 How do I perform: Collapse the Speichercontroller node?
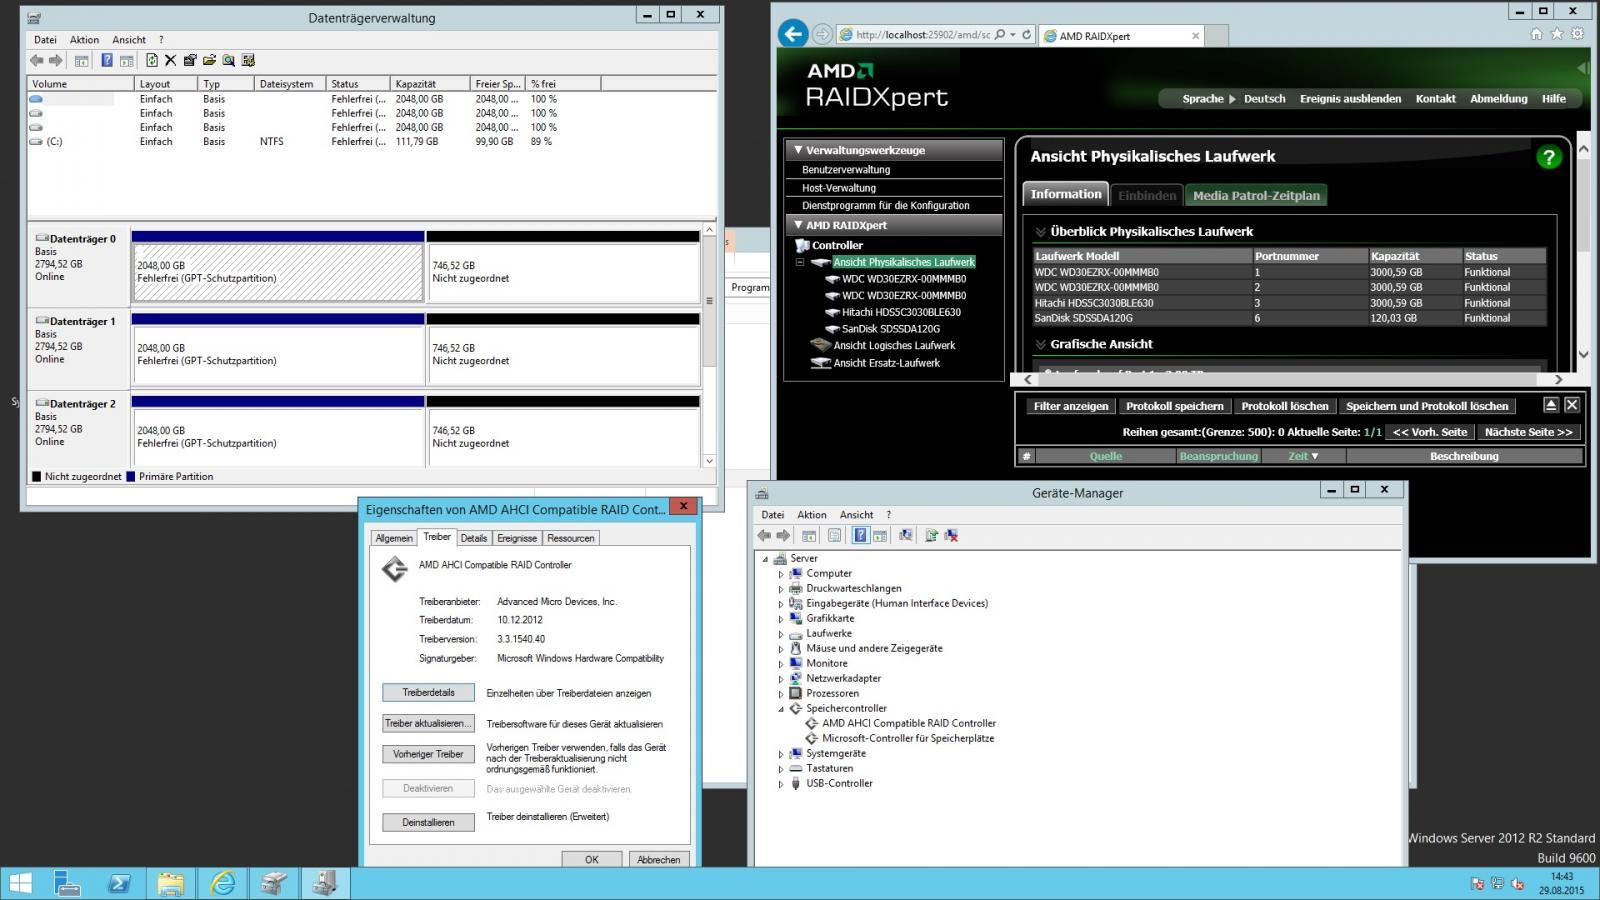[x=781, y=709]
